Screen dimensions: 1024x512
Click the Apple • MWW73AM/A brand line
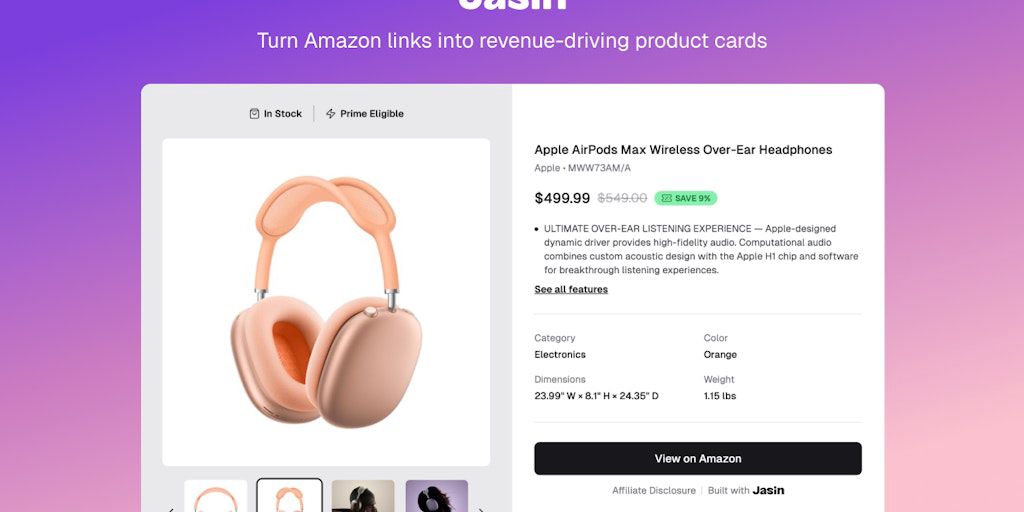[582, 168]
